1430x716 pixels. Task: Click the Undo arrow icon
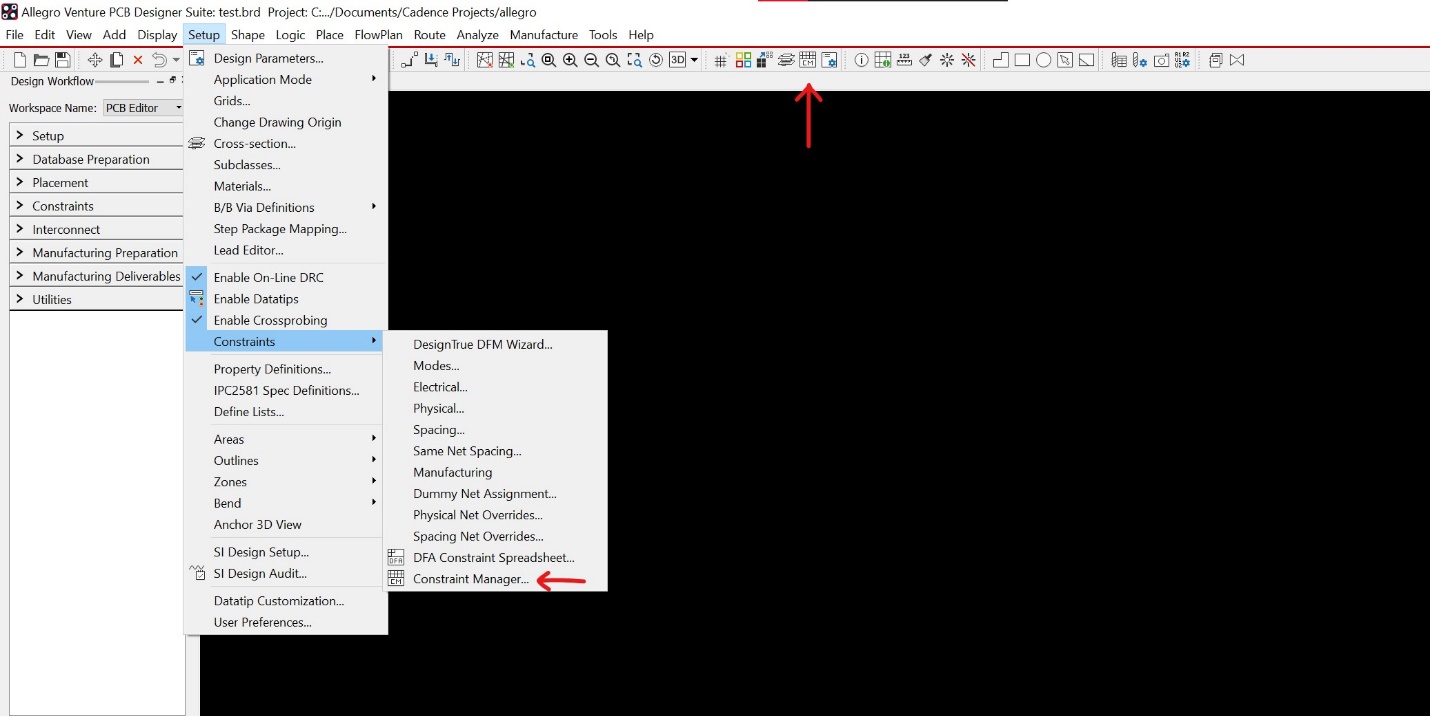pyautogui.click(x=159, y=60)
